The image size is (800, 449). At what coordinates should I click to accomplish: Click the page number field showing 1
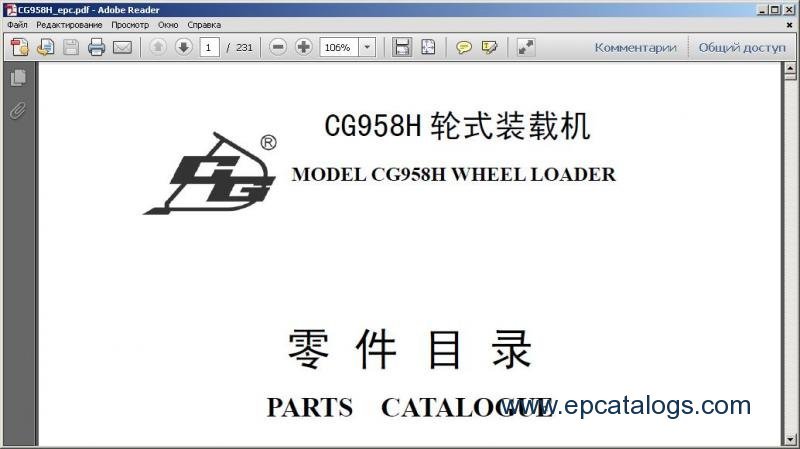209,47
